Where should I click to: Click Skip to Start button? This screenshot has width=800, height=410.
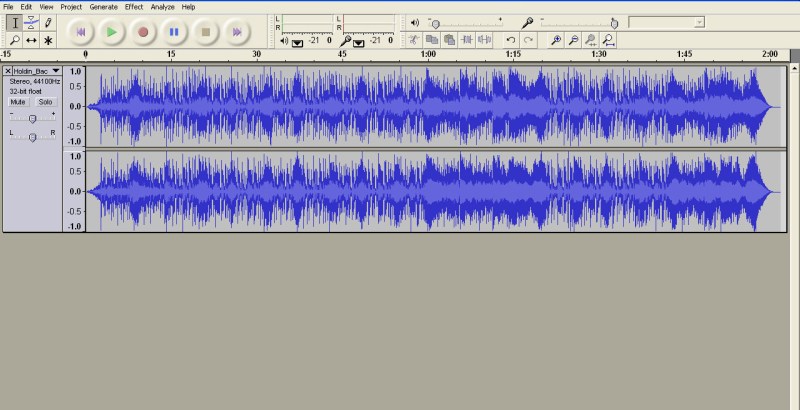[81, 32]
